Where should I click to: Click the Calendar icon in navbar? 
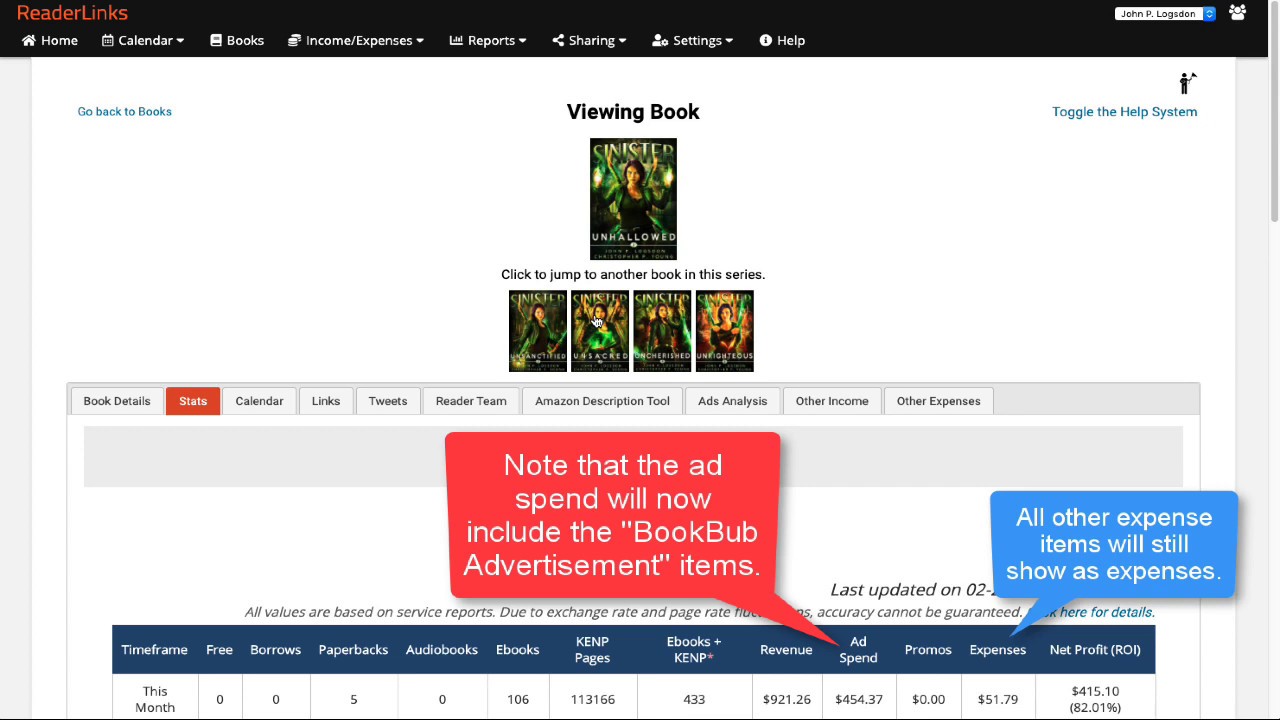pyautogui.click(x=108, y=40)
